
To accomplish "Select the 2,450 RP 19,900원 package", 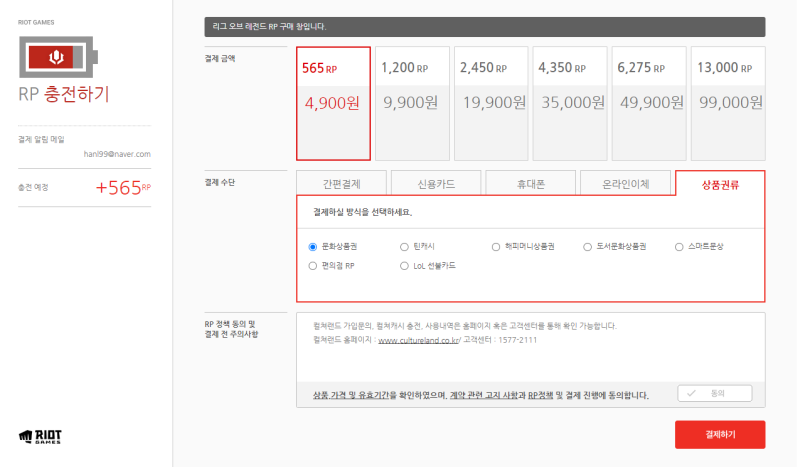I will click(x=491, y=104).
